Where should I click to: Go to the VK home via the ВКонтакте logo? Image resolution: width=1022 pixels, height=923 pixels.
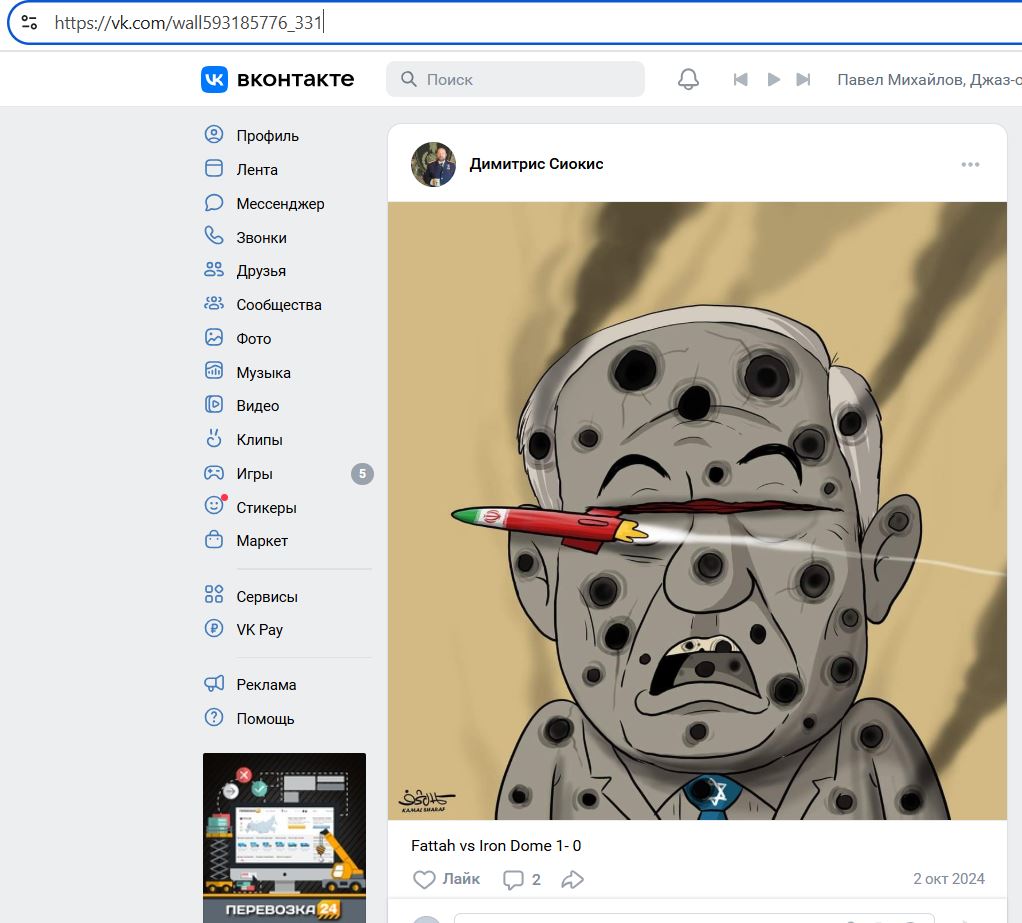click(x=278, y=80)
